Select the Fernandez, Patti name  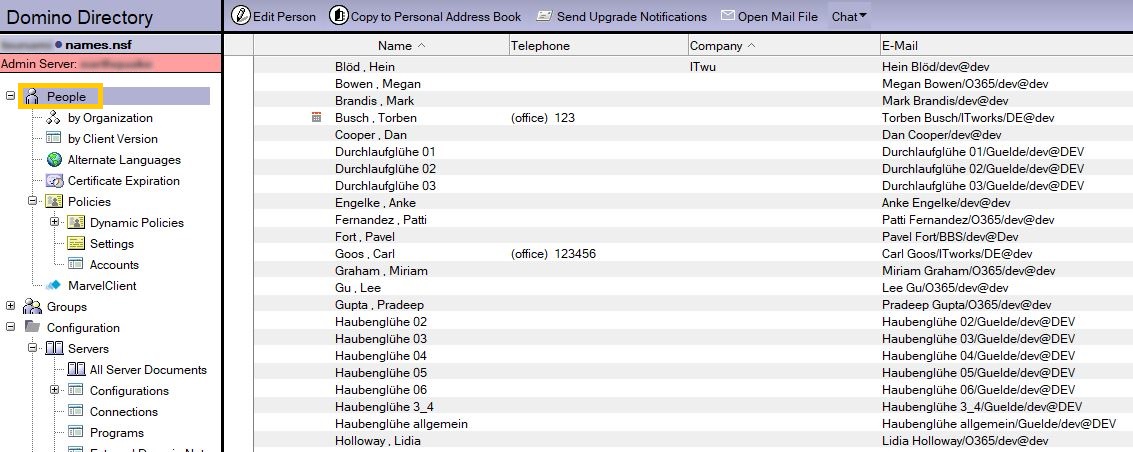click(381, 220)
